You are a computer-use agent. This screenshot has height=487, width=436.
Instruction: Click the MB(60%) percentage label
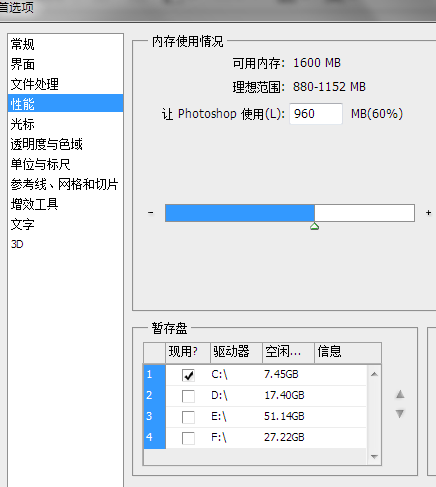tap(377, 114)
